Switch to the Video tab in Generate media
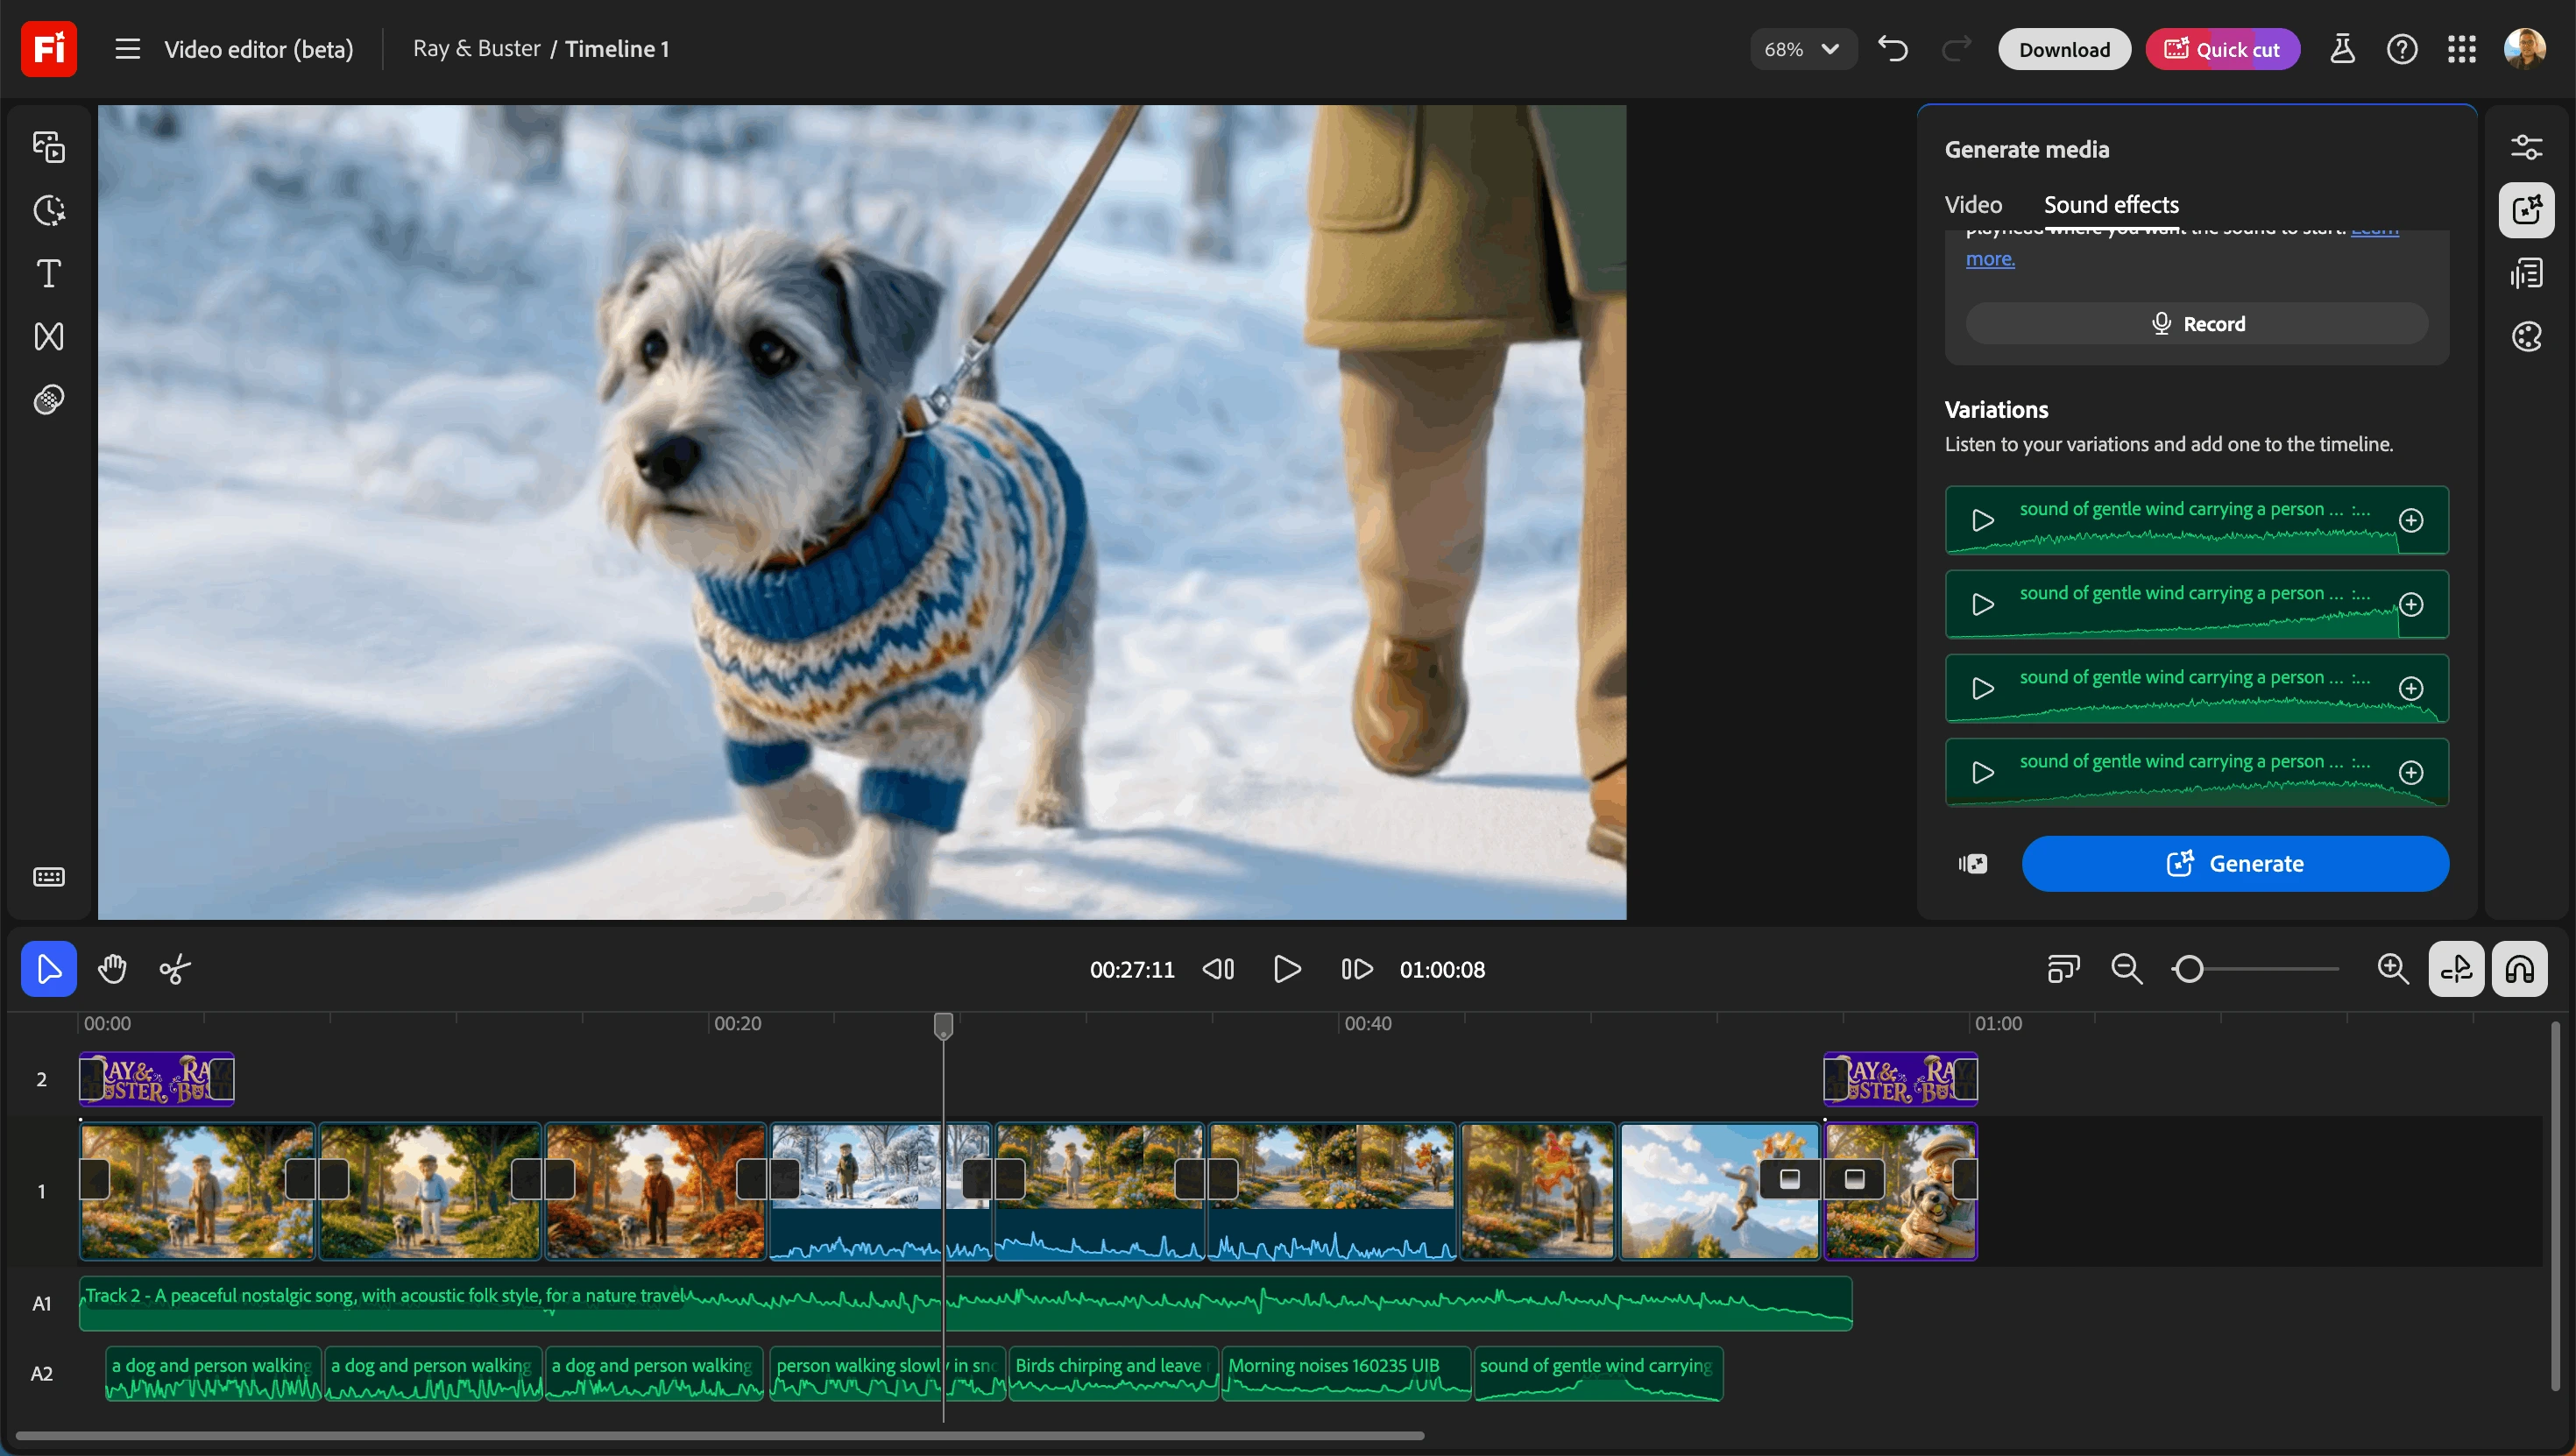The width and height of the screenshot is (2576, 1456). (x=1973, y=204)
